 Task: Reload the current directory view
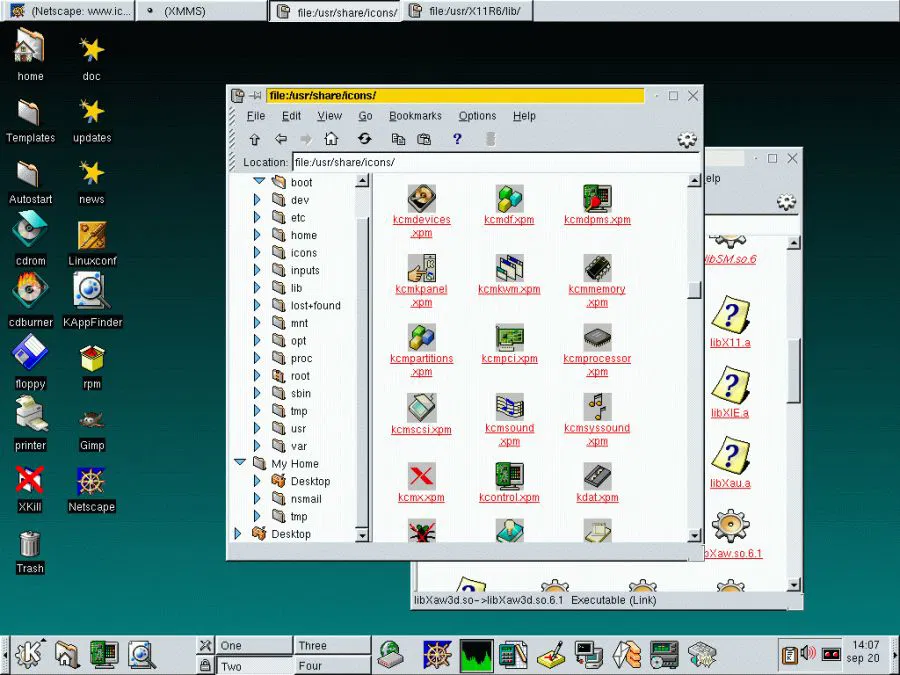click(364, 140)
